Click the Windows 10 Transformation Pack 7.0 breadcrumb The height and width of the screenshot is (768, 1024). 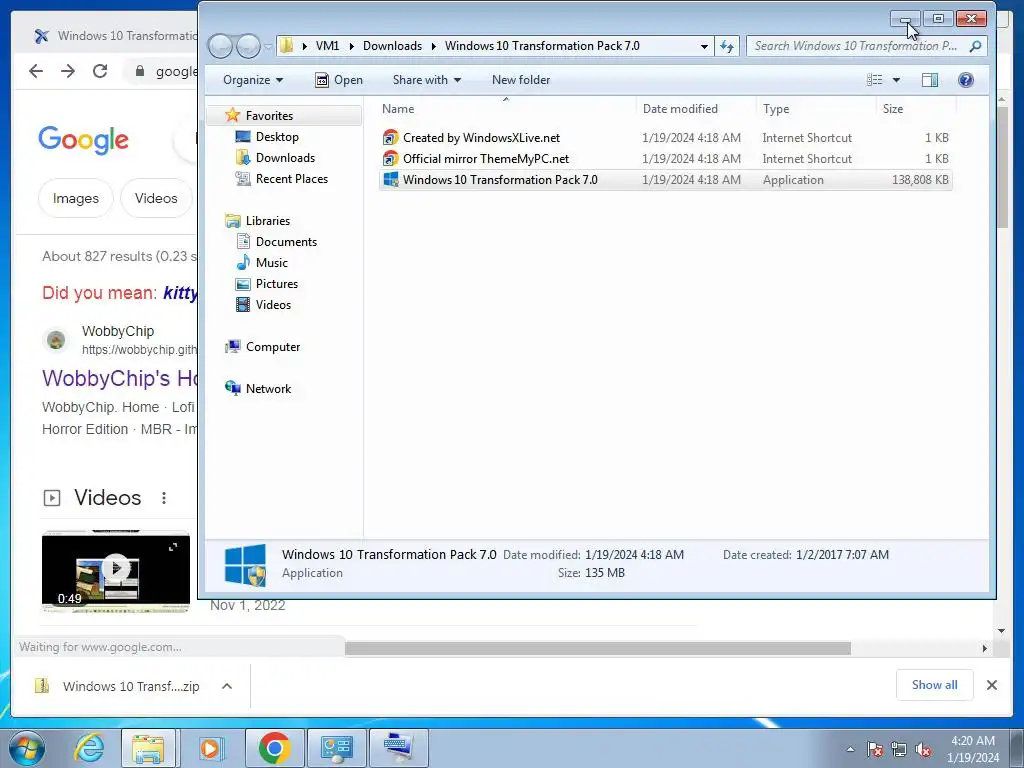tap(542, 46)
